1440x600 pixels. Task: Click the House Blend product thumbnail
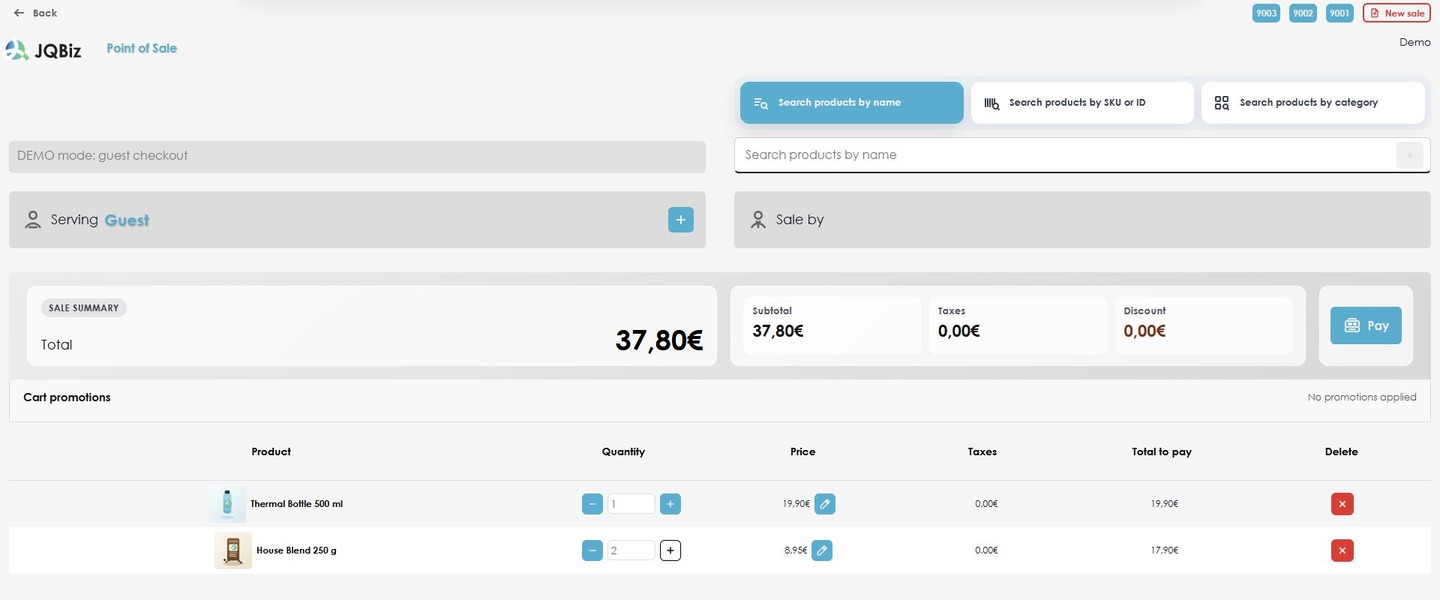click(233, 550)
